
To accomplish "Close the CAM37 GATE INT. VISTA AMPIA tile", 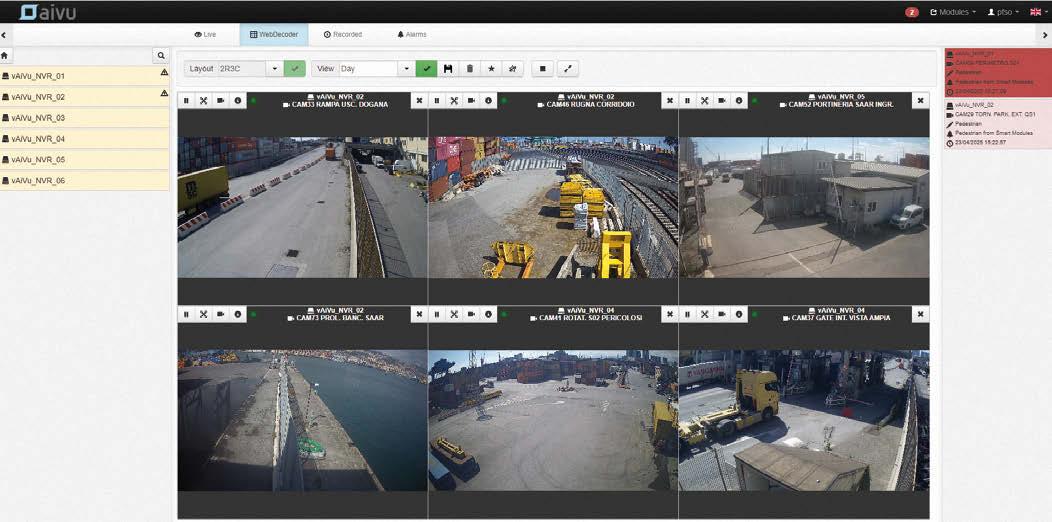I will (x=920, y=314).
